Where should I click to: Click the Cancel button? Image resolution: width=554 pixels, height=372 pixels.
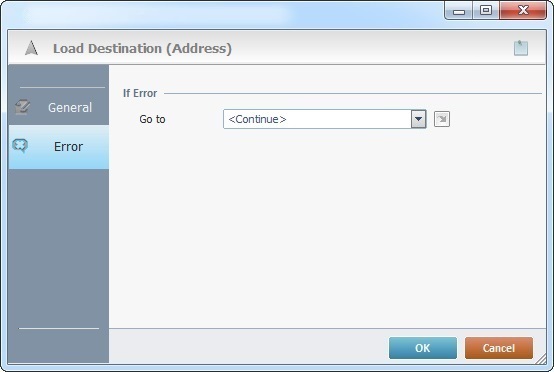point(499,348)
